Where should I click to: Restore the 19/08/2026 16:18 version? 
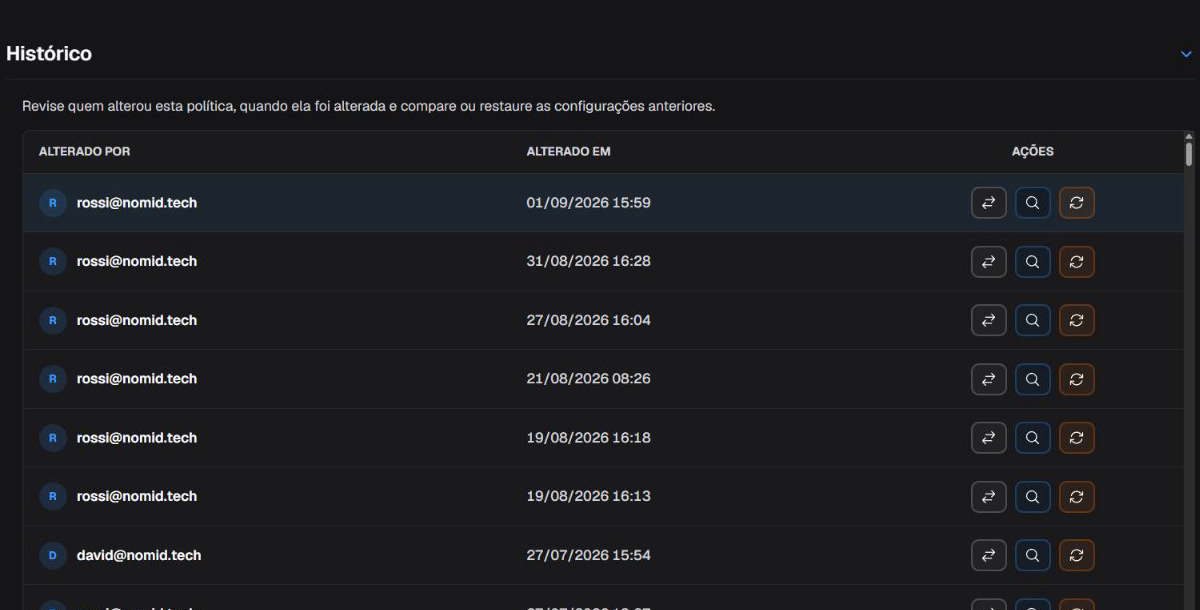tap(1077, 438)
